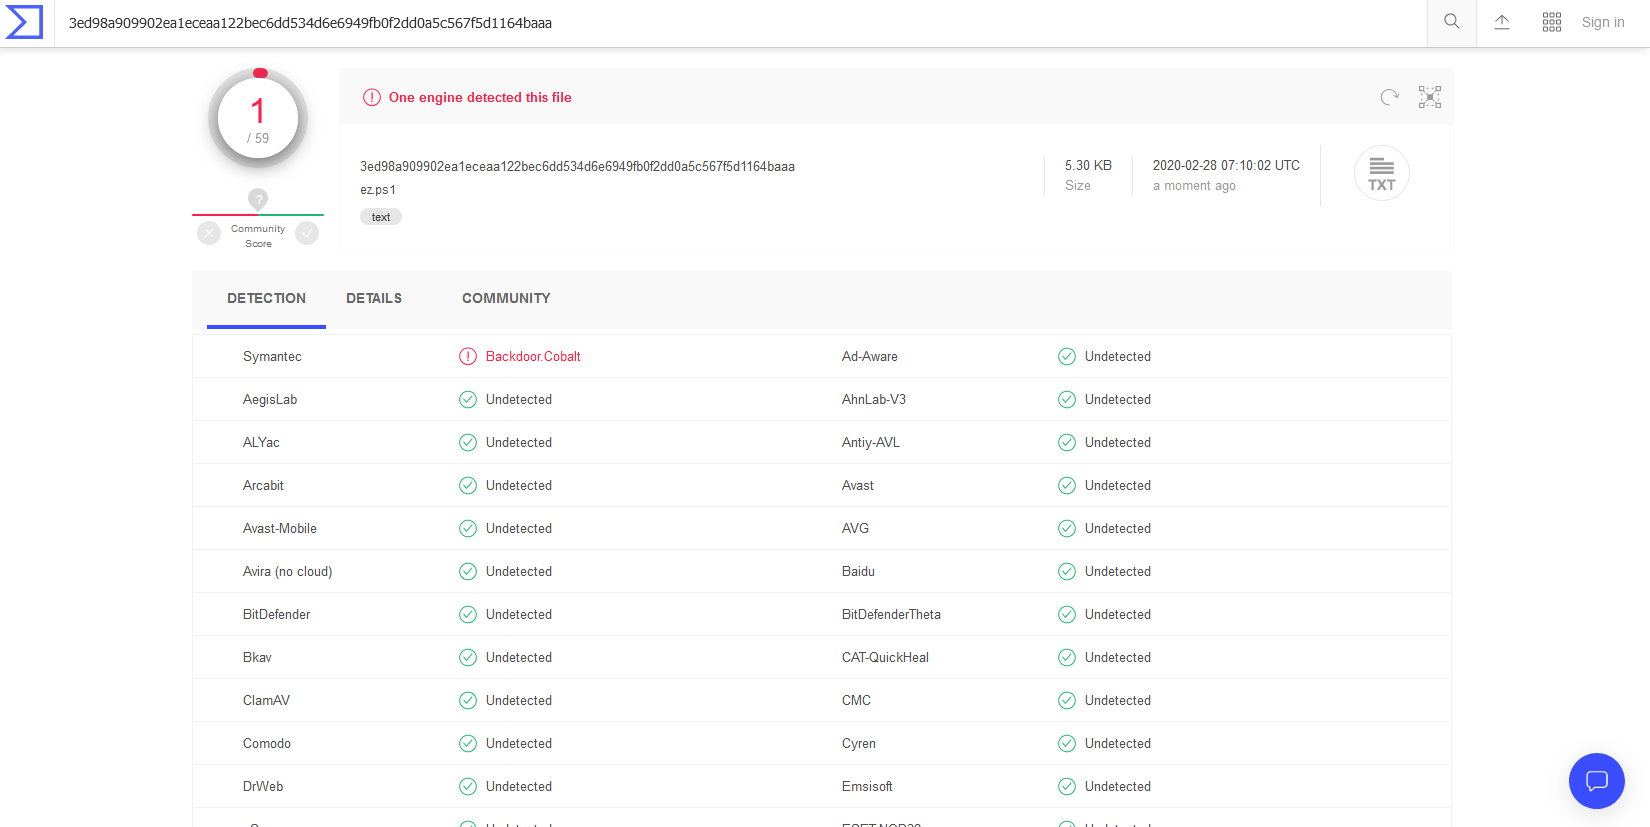Click Comodo's undetected check icon
Viewport: 1650px width, 827px height.
point(468,743)
